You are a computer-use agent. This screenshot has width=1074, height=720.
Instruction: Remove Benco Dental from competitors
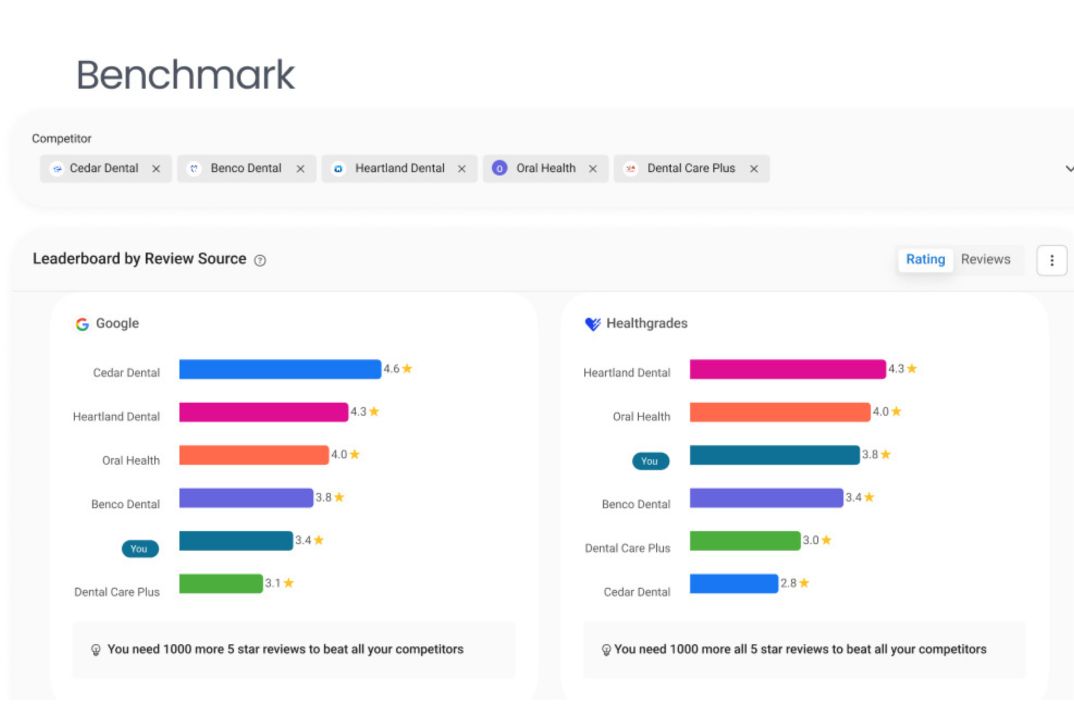pos(300,169)
